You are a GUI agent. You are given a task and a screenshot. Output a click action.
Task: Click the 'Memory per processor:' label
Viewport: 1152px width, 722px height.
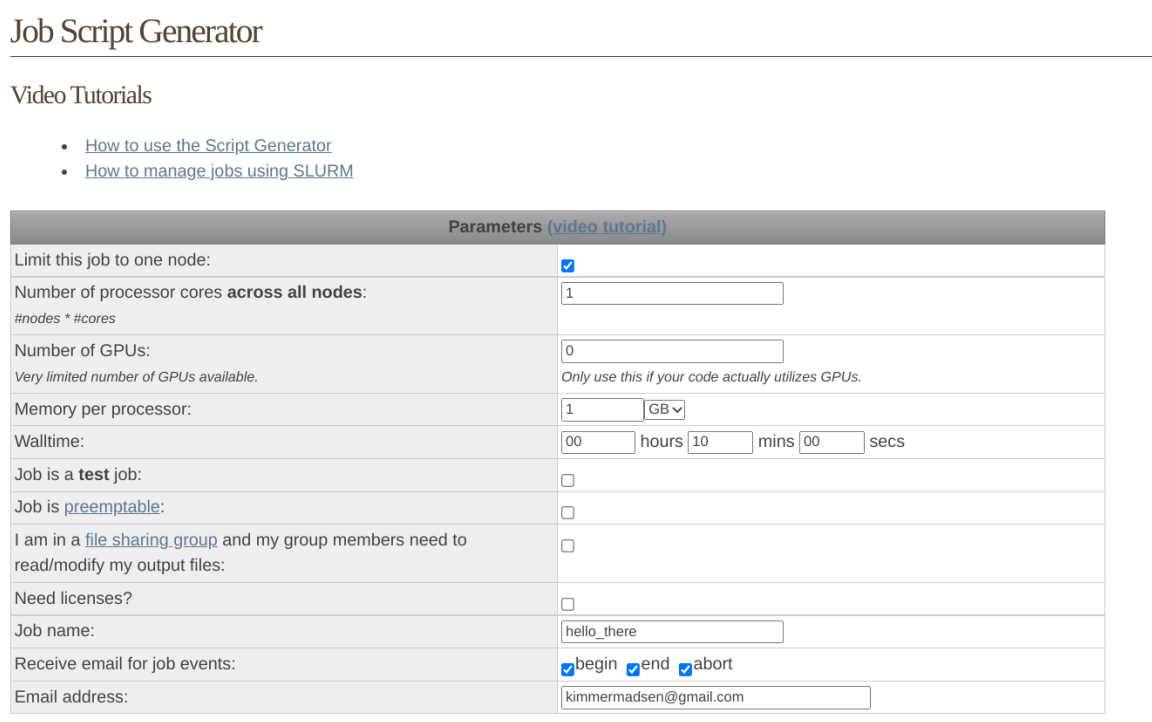click(x=103, y=409)
